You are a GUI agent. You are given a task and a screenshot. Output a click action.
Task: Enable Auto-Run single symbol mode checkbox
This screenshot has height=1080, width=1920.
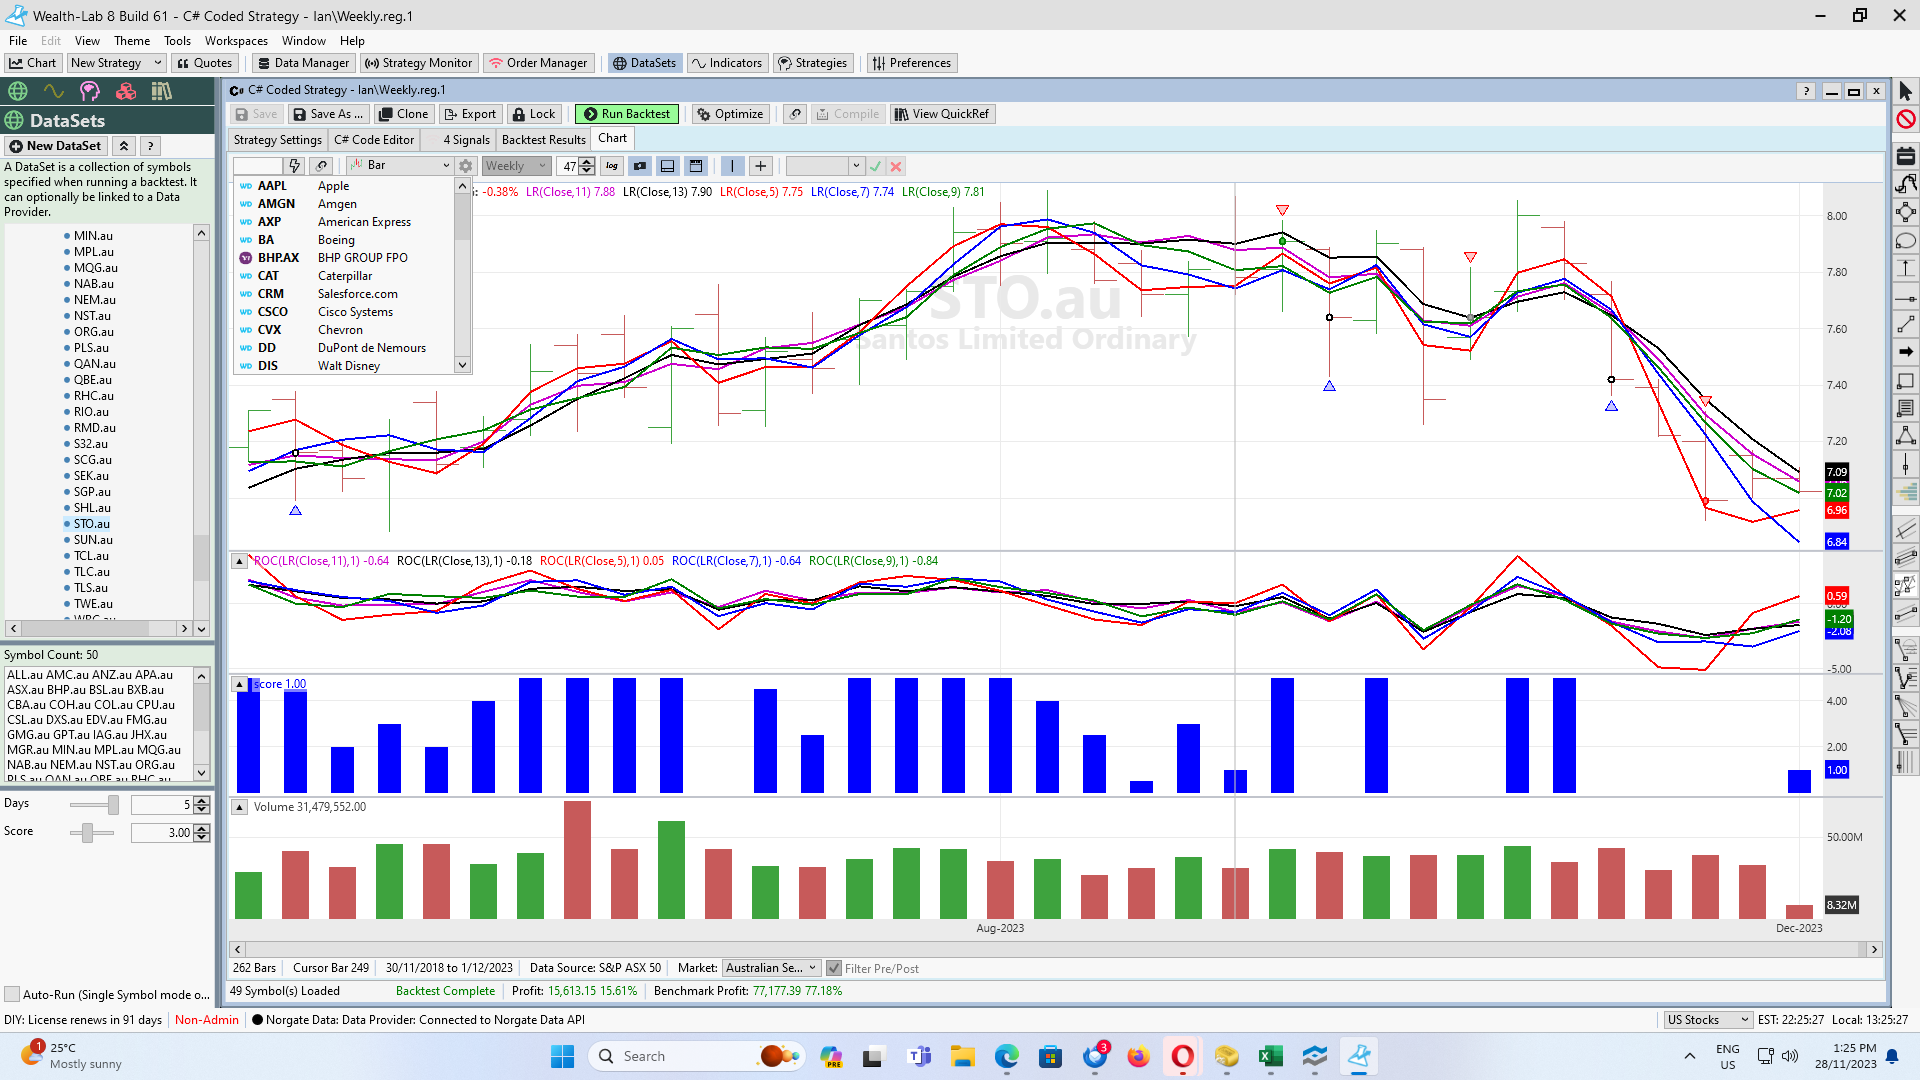(12, 994)
